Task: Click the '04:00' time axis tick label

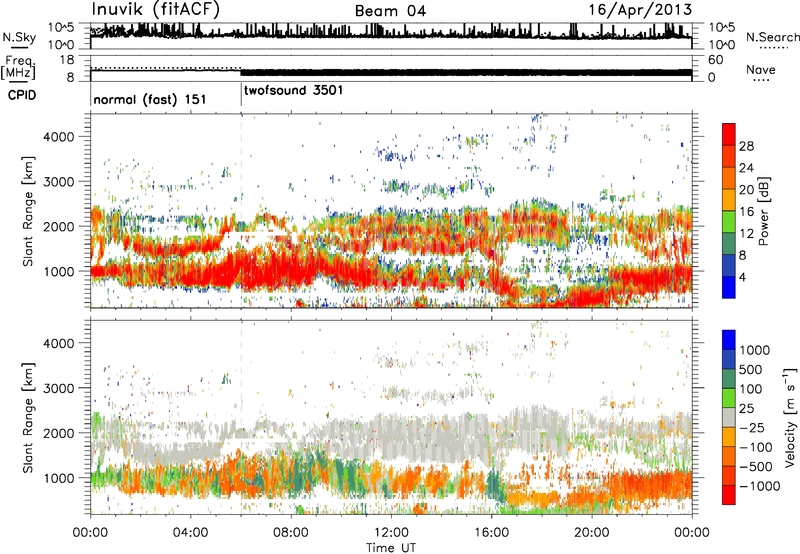Action: click(190, 533)
